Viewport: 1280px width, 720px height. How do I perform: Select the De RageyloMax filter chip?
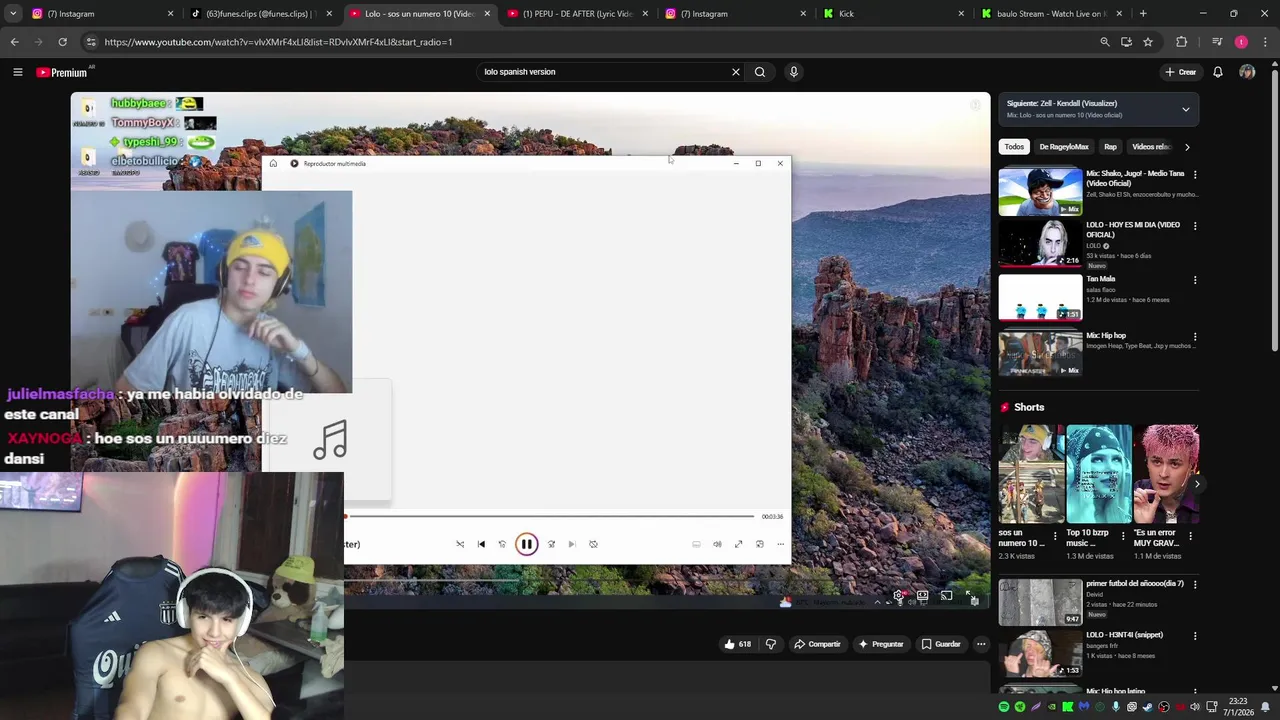[x=1064, y=147]
